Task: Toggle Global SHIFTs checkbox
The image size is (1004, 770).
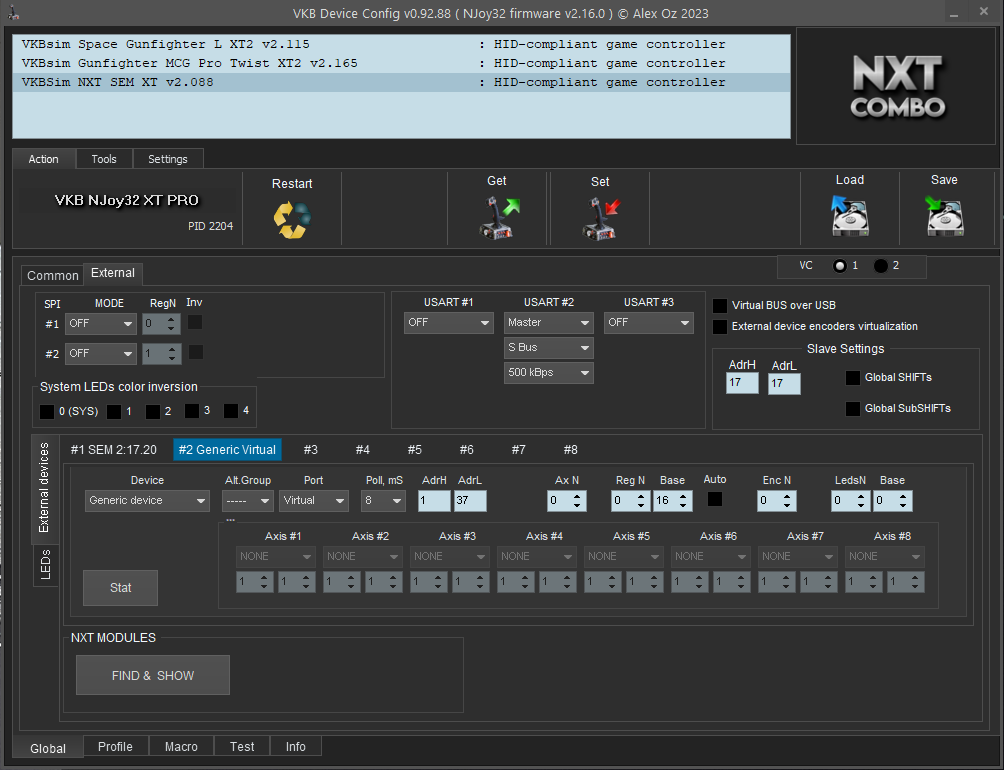Action: tap(853, 378)
